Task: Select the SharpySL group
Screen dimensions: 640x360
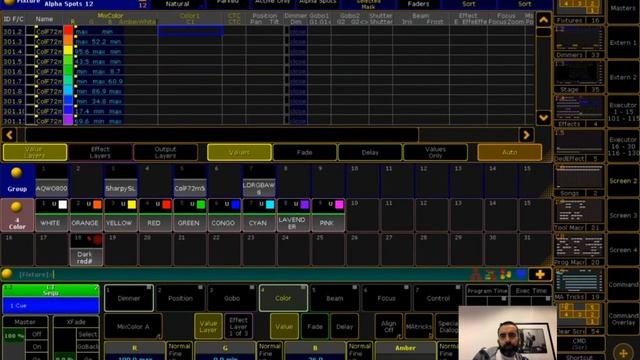Action: pos(120,180)
